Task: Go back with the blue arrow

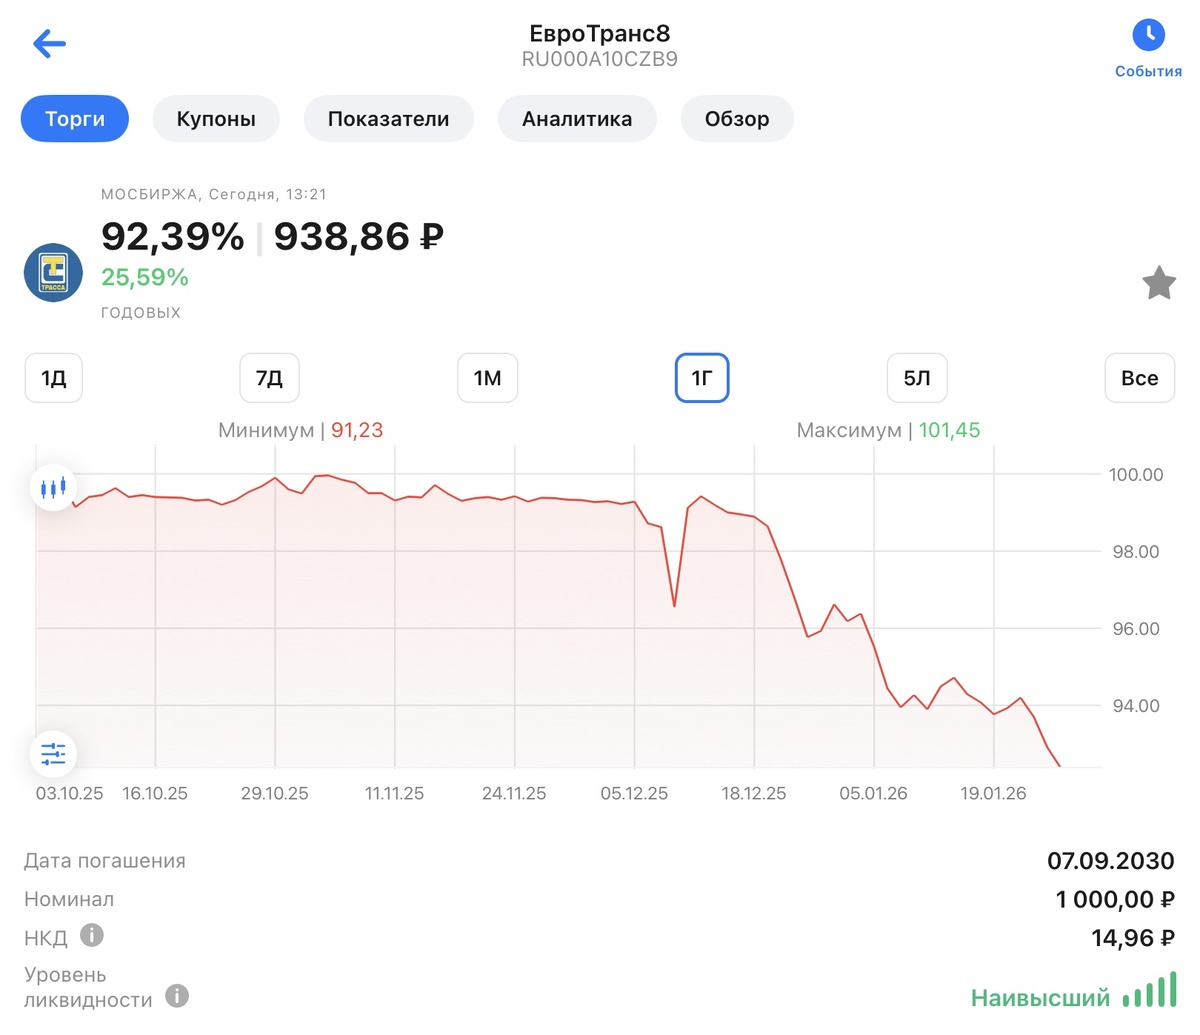Action: pos(49,43)
